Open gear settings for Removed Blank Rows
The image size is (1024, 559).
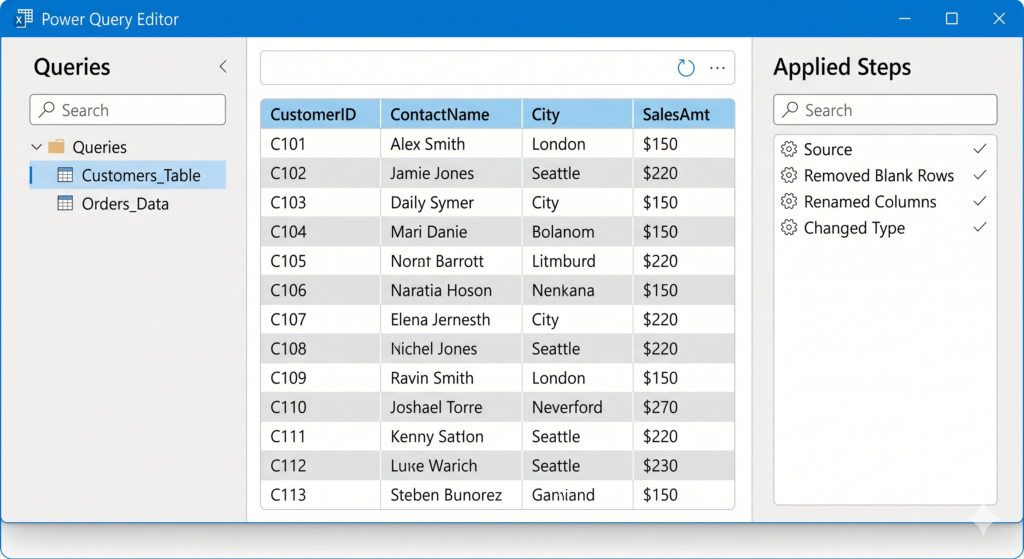click(789, 175)
